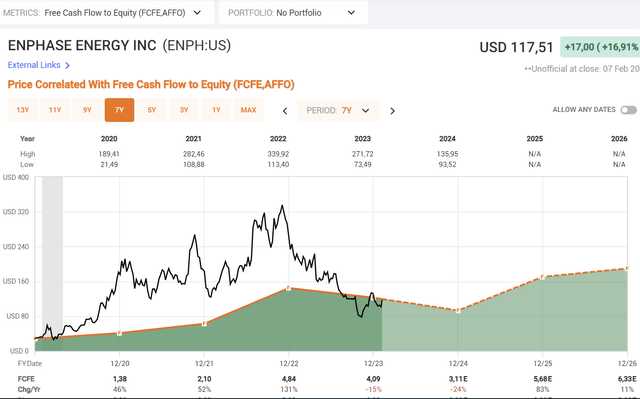Click the +17,00 price change badge

coord(600,47)
